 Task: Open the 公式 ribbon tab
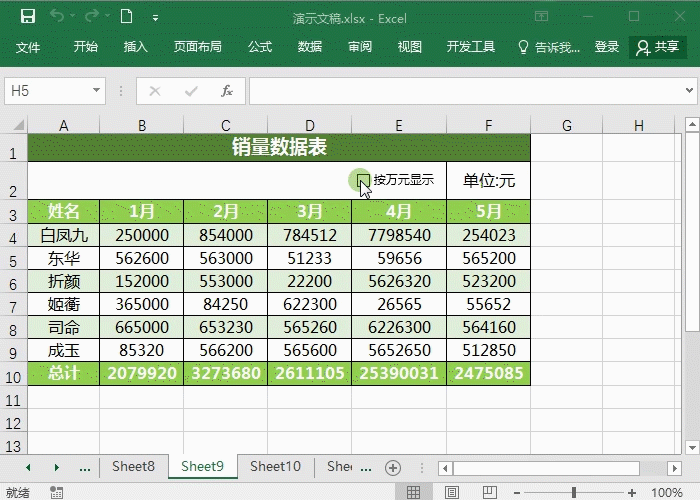point(260,47)
